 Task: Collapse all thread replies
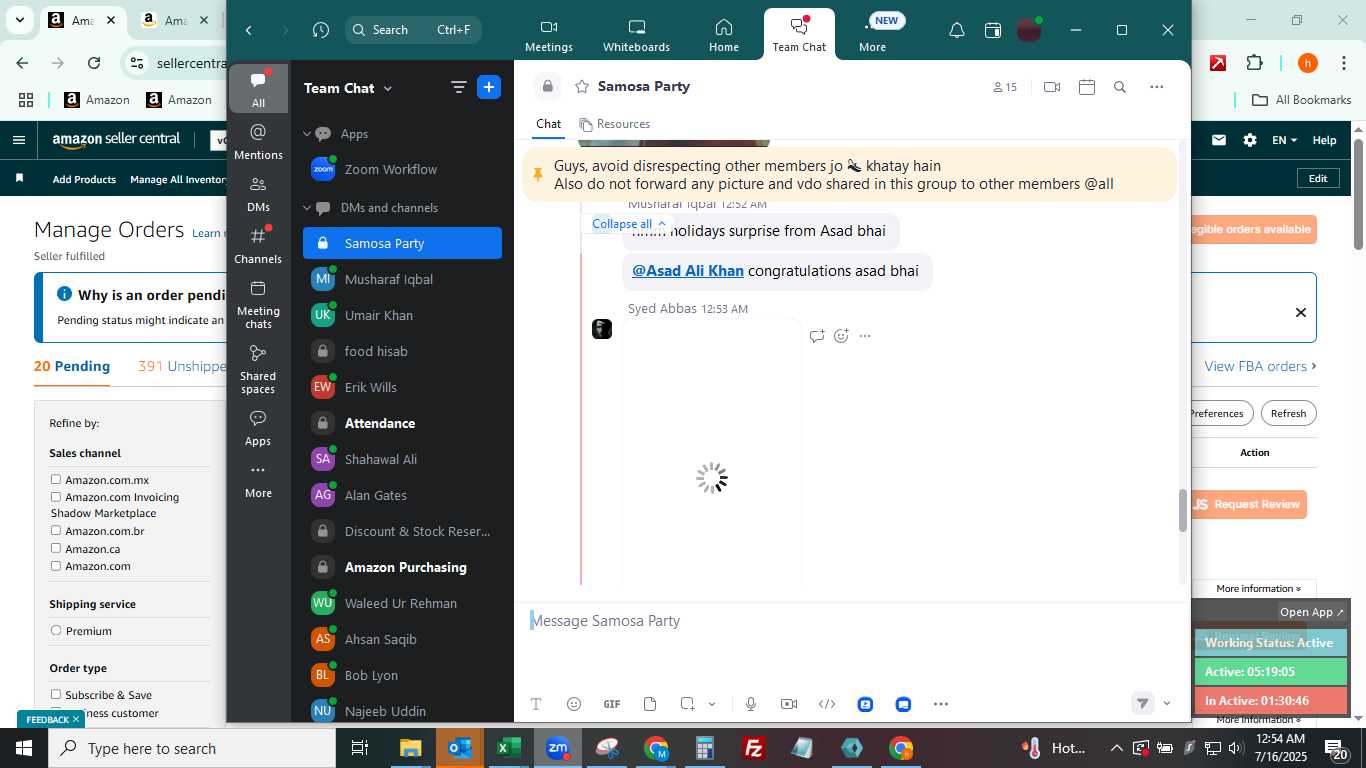pyautogui.click(x=629, y=224)
